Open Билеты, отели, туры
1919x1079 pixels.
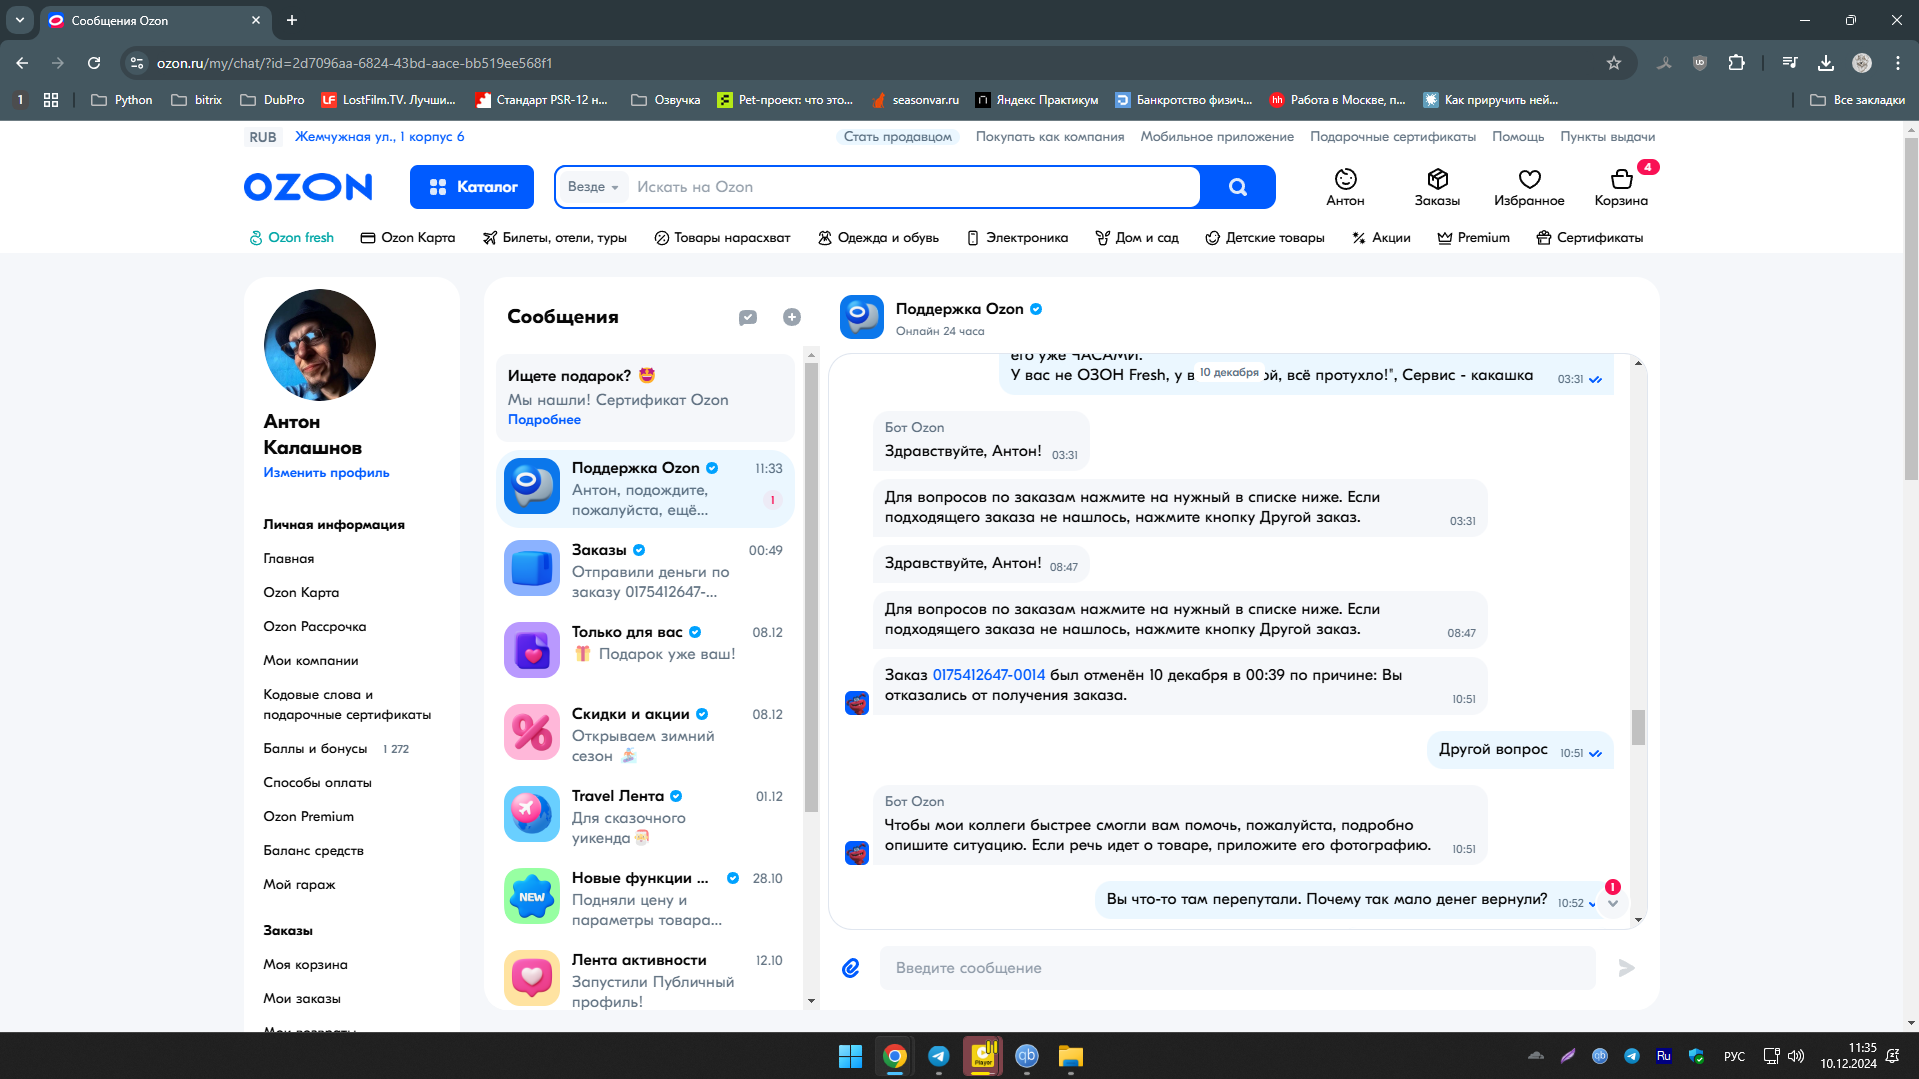tap(554, 238)
